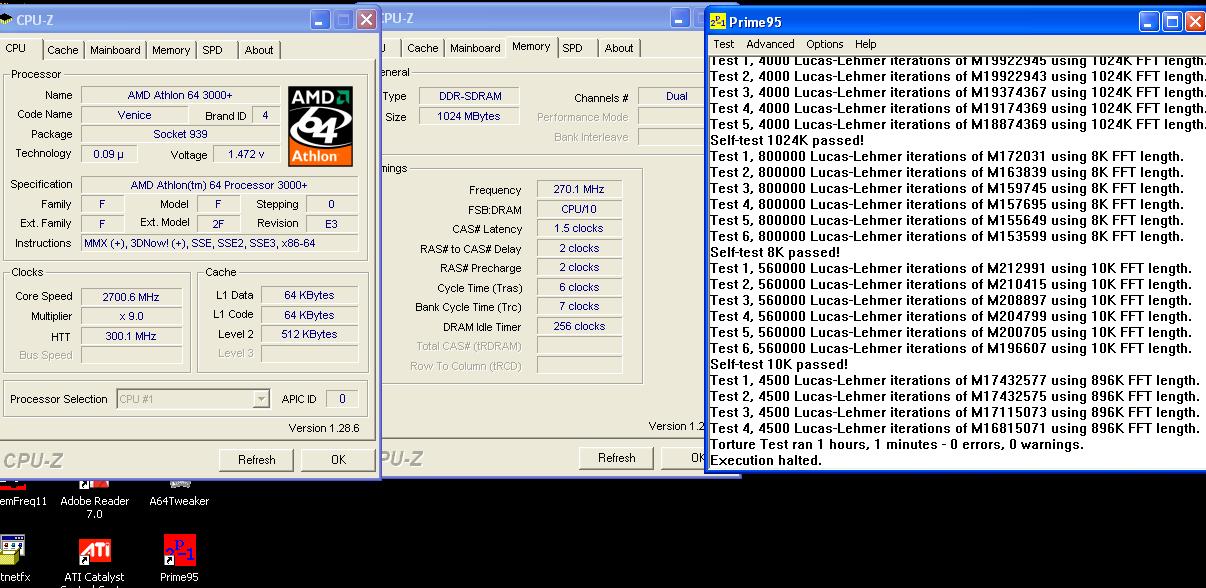Click Refresh button in front CPU-Z window
This screenshot has height=588, width=1206.
coord(257,460)
